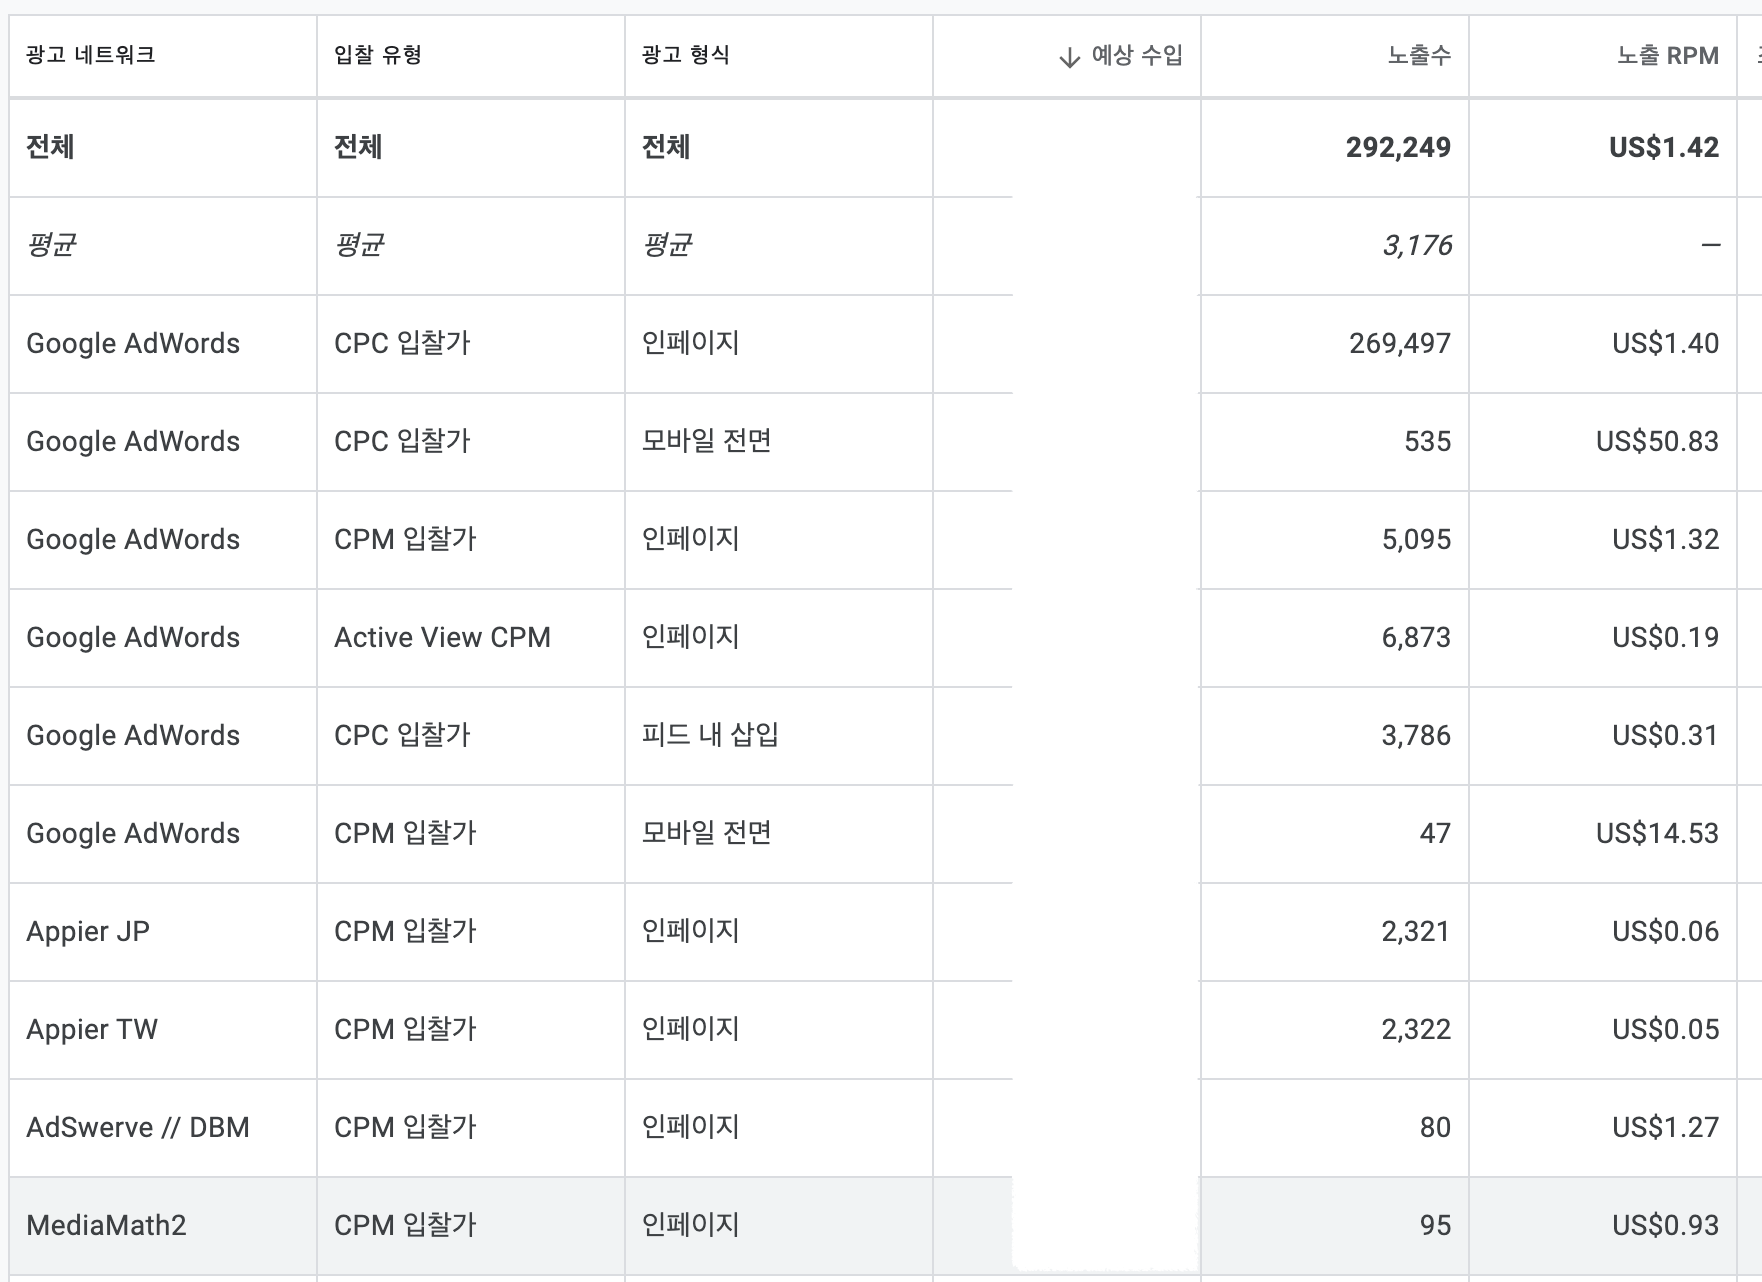The height and width of the screenshot is (1282, 1762).
Task: Click the sort arrow on 예상 수입 column
Action: (x=1069, y=58)
